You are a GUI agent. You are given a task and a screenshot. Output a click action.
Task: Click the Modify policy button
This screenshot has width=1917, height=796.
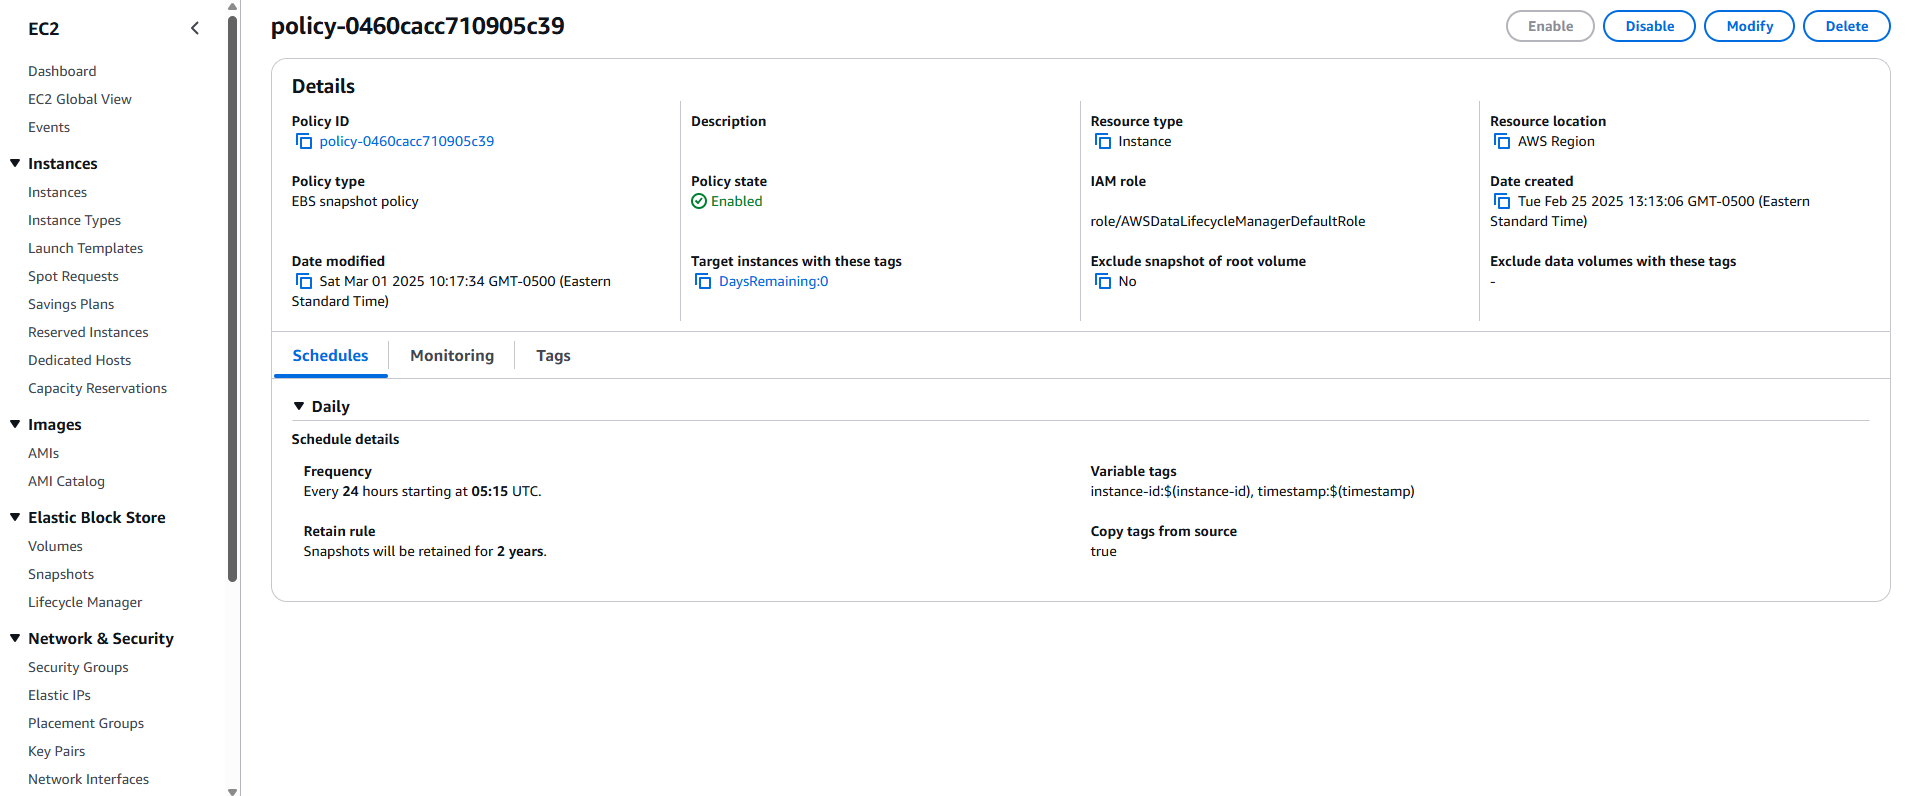[x=1749, y=26]
